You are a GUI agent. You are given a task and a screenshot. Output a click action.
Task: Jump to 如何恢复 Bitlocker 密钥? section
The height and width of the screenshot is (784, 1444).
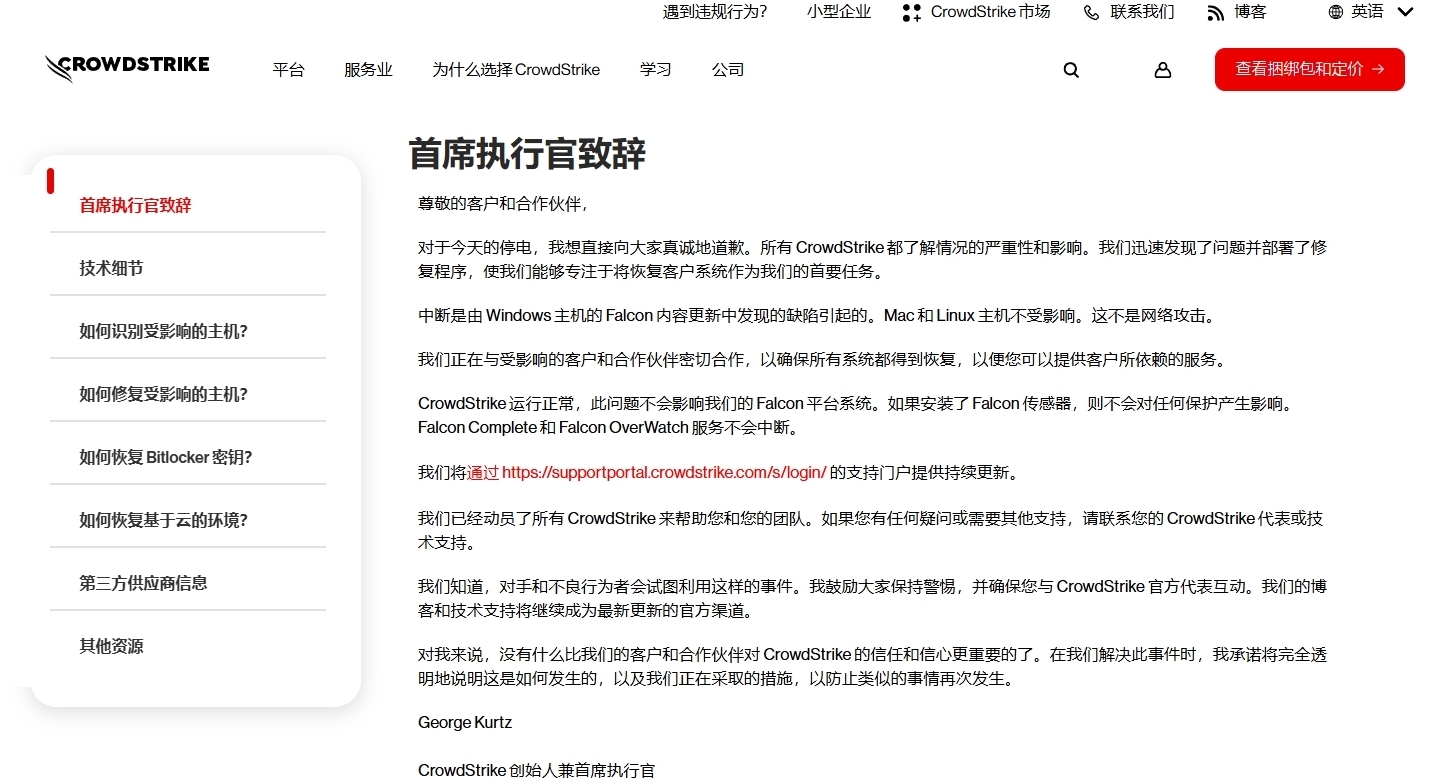[x=166, y=457]
